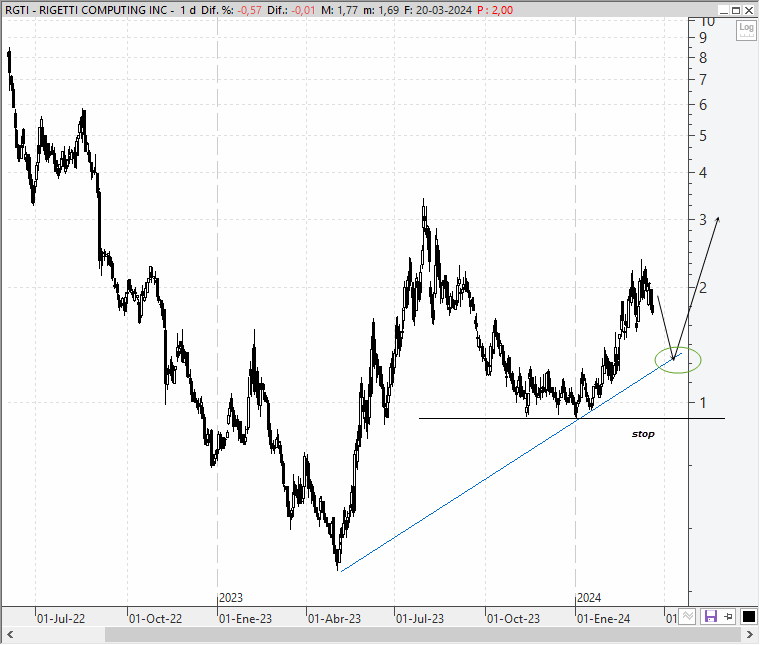The image size is (760, 645).
Task: Maximize the RGTI chart window
Action: point(736,10)
